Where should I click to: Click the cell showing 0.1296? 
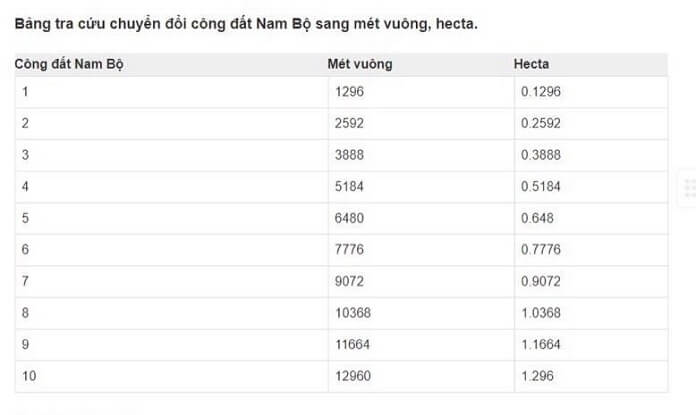click(591, 92)
